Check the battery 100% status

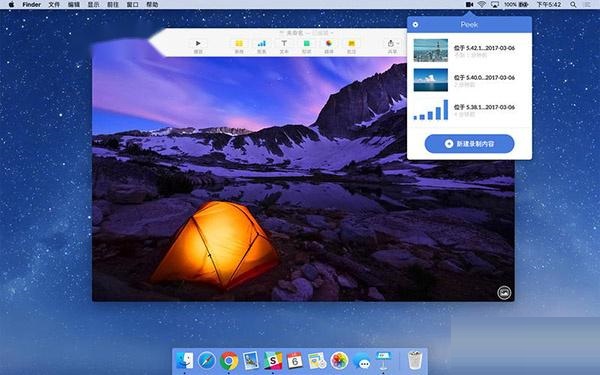point(516,5)
